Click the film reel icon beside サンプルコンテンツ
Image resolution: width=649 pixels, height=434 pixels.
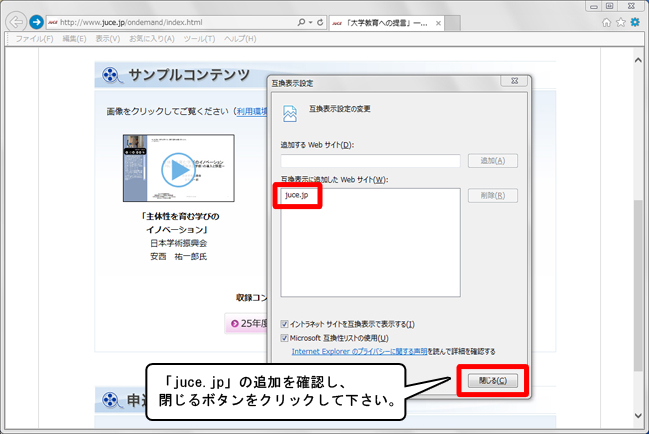111,75
